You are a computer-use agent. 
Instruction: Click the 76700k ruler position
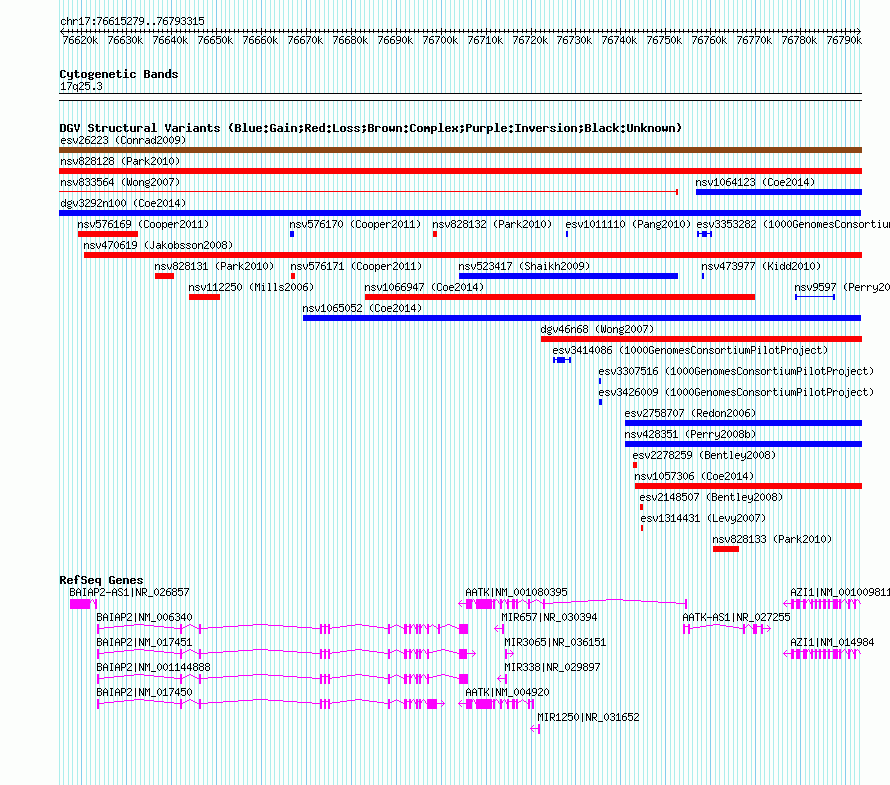click(440, 40)
